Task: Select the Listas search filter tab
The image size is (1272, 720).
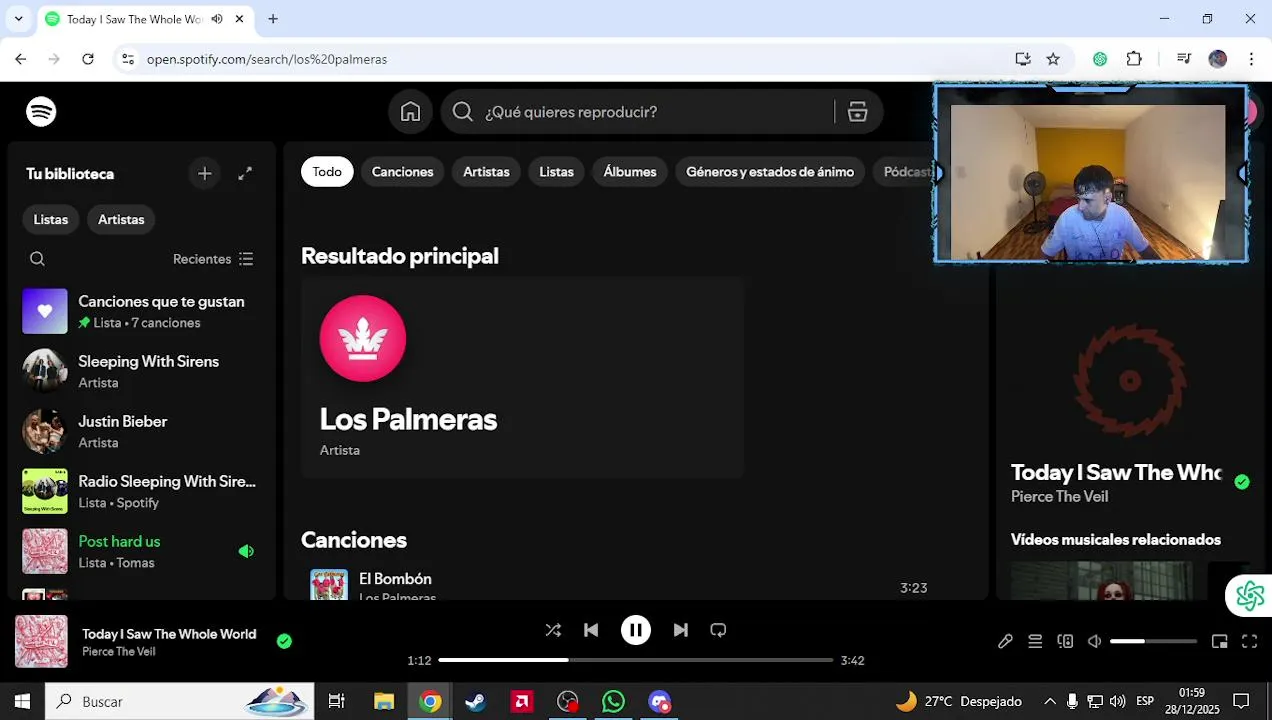Action: click(556, 172)
